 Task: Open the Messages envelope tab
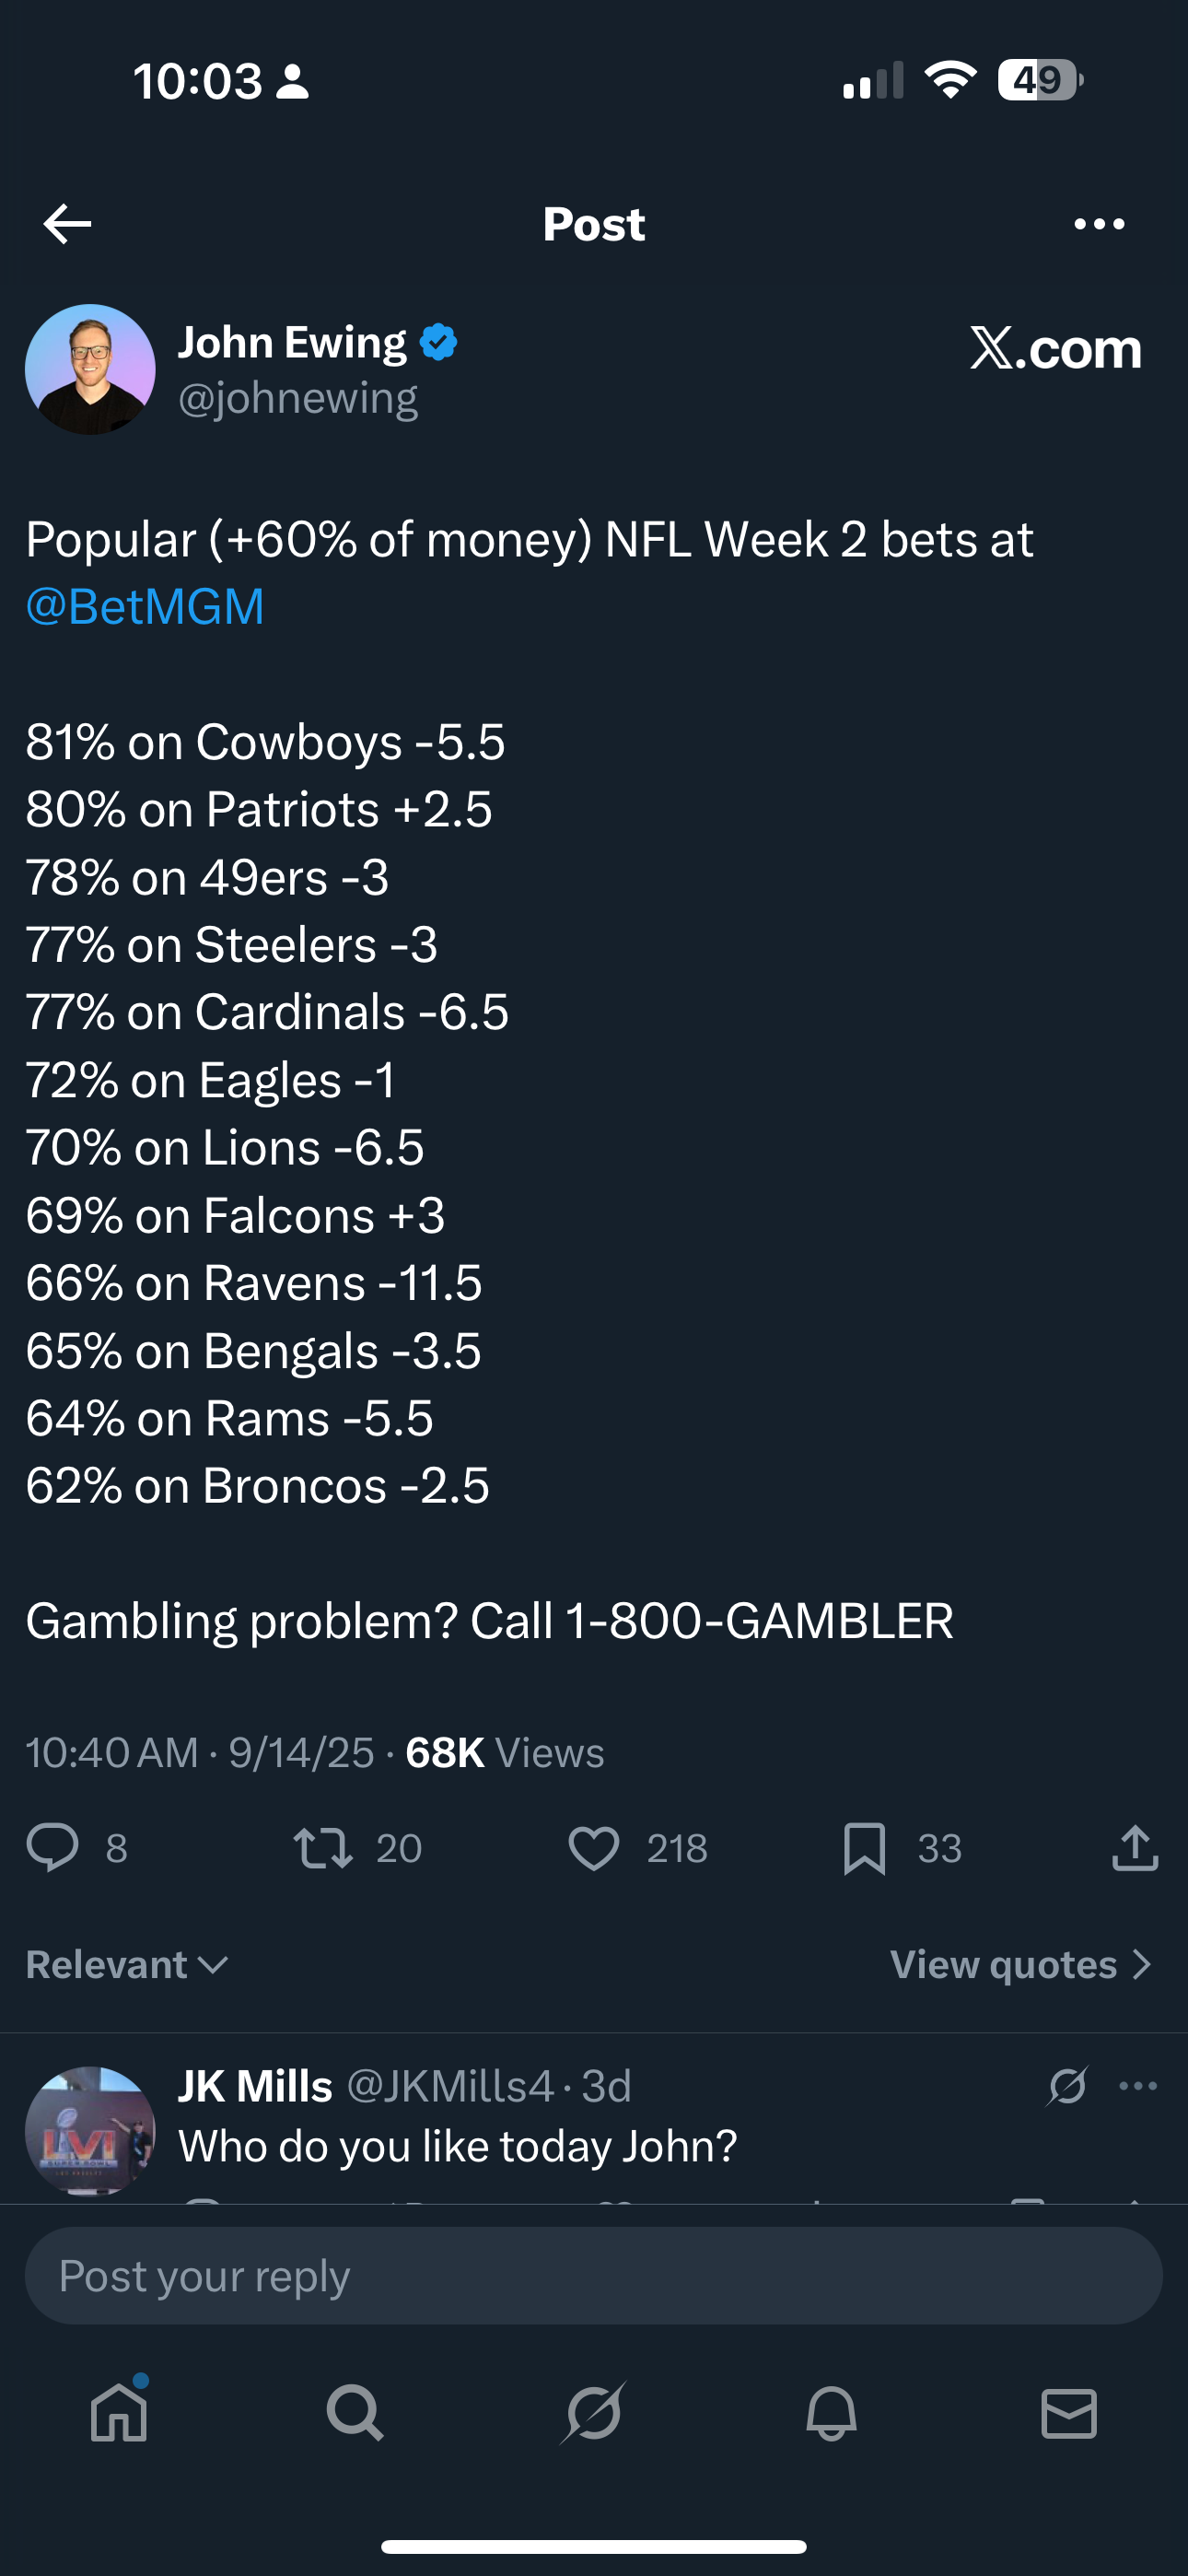pos(1069,2414)
